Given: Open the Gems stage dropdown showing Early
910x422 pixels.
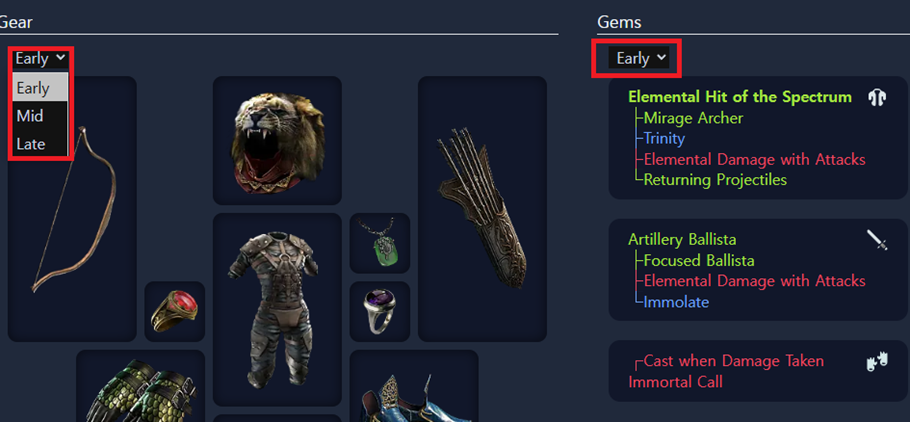Looking at the screenshot, I should [x=638, y=58].
